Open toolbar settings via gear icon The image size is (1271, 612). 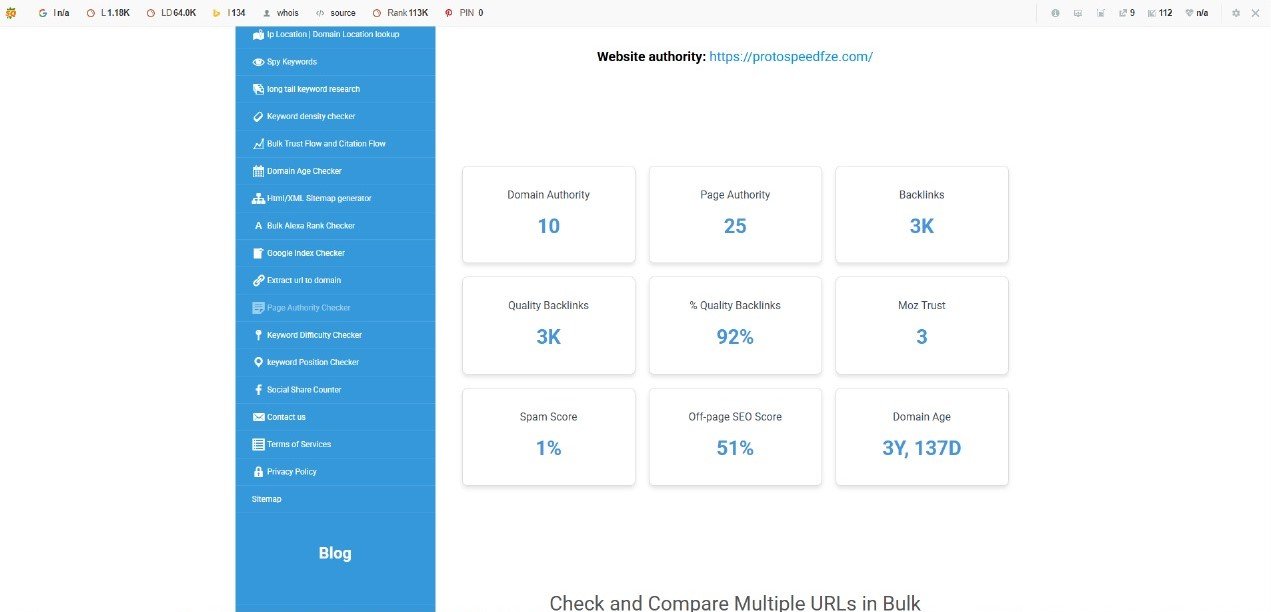click(1236, 13)
